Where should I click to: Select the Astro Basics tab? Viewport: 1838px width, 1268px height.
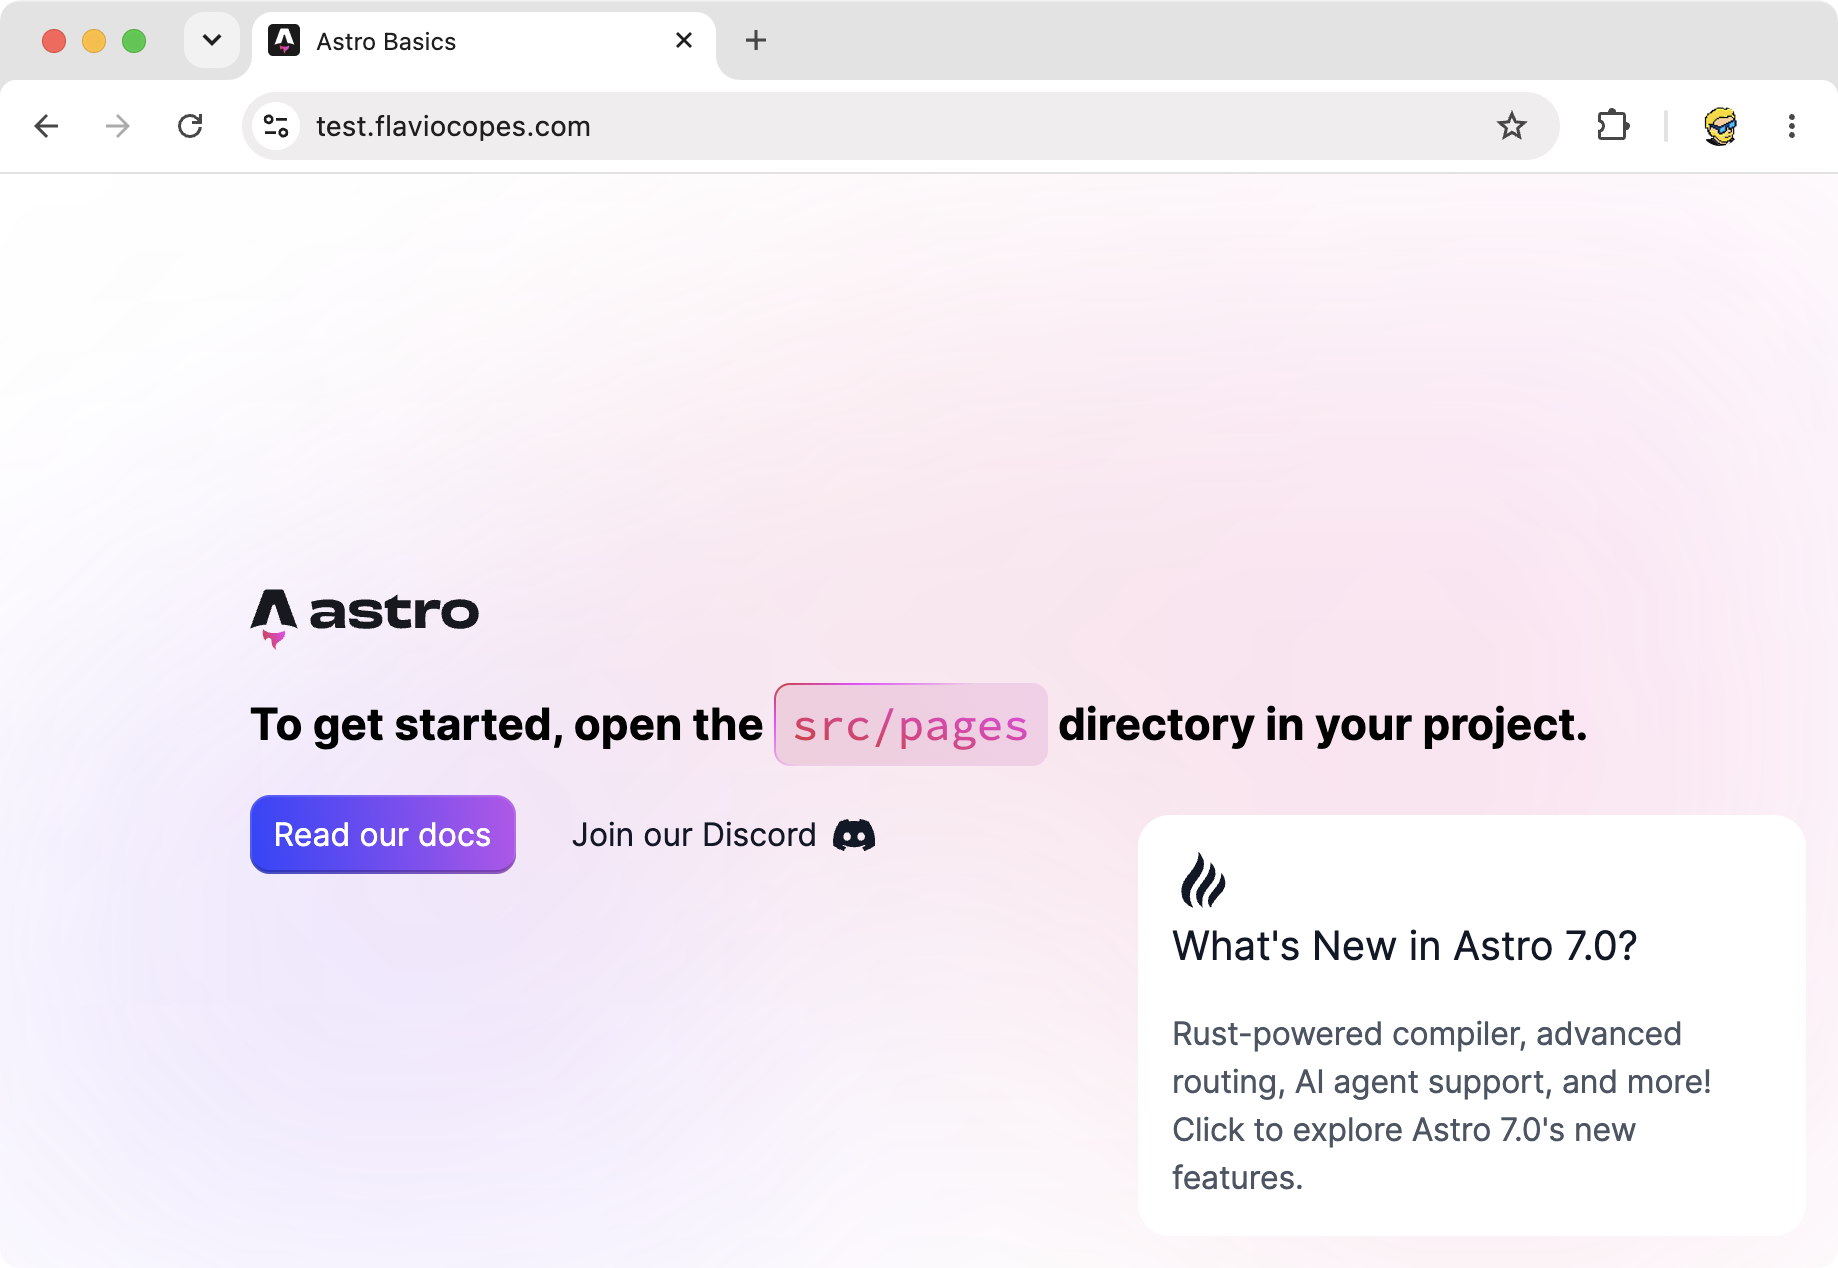coord(484,42)
